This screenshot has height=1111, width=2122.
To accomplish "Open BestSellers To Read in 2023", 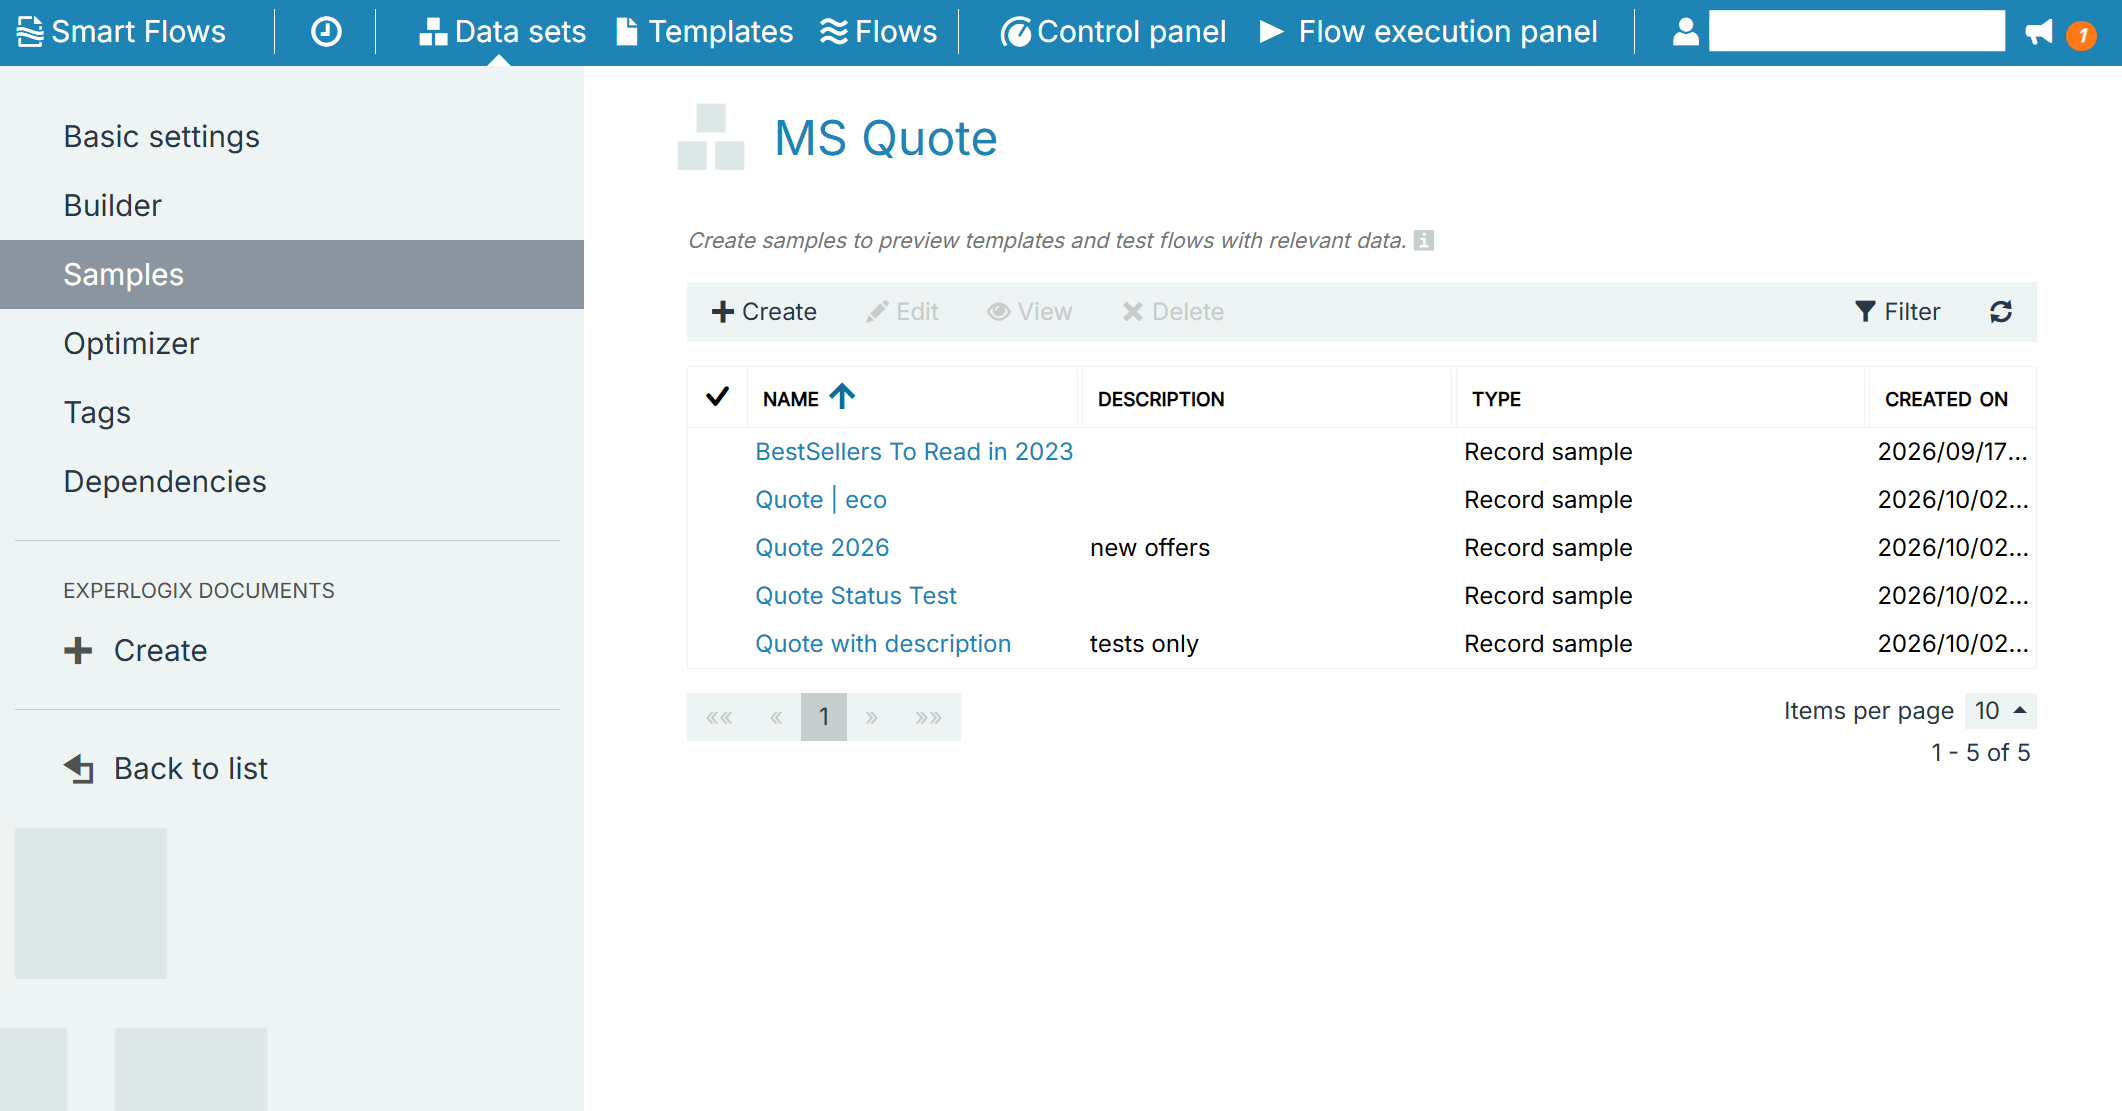I will [914, 451].
